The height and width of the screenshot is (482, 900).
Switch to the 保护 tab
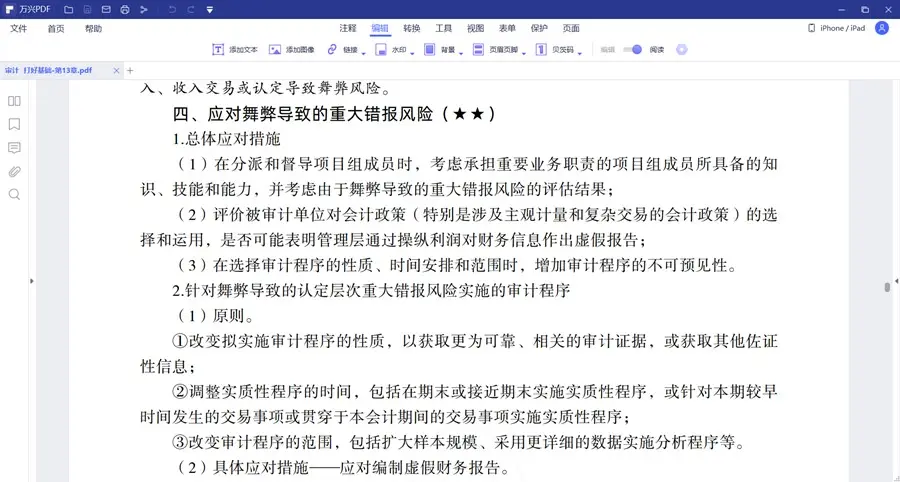click(539, 28)
